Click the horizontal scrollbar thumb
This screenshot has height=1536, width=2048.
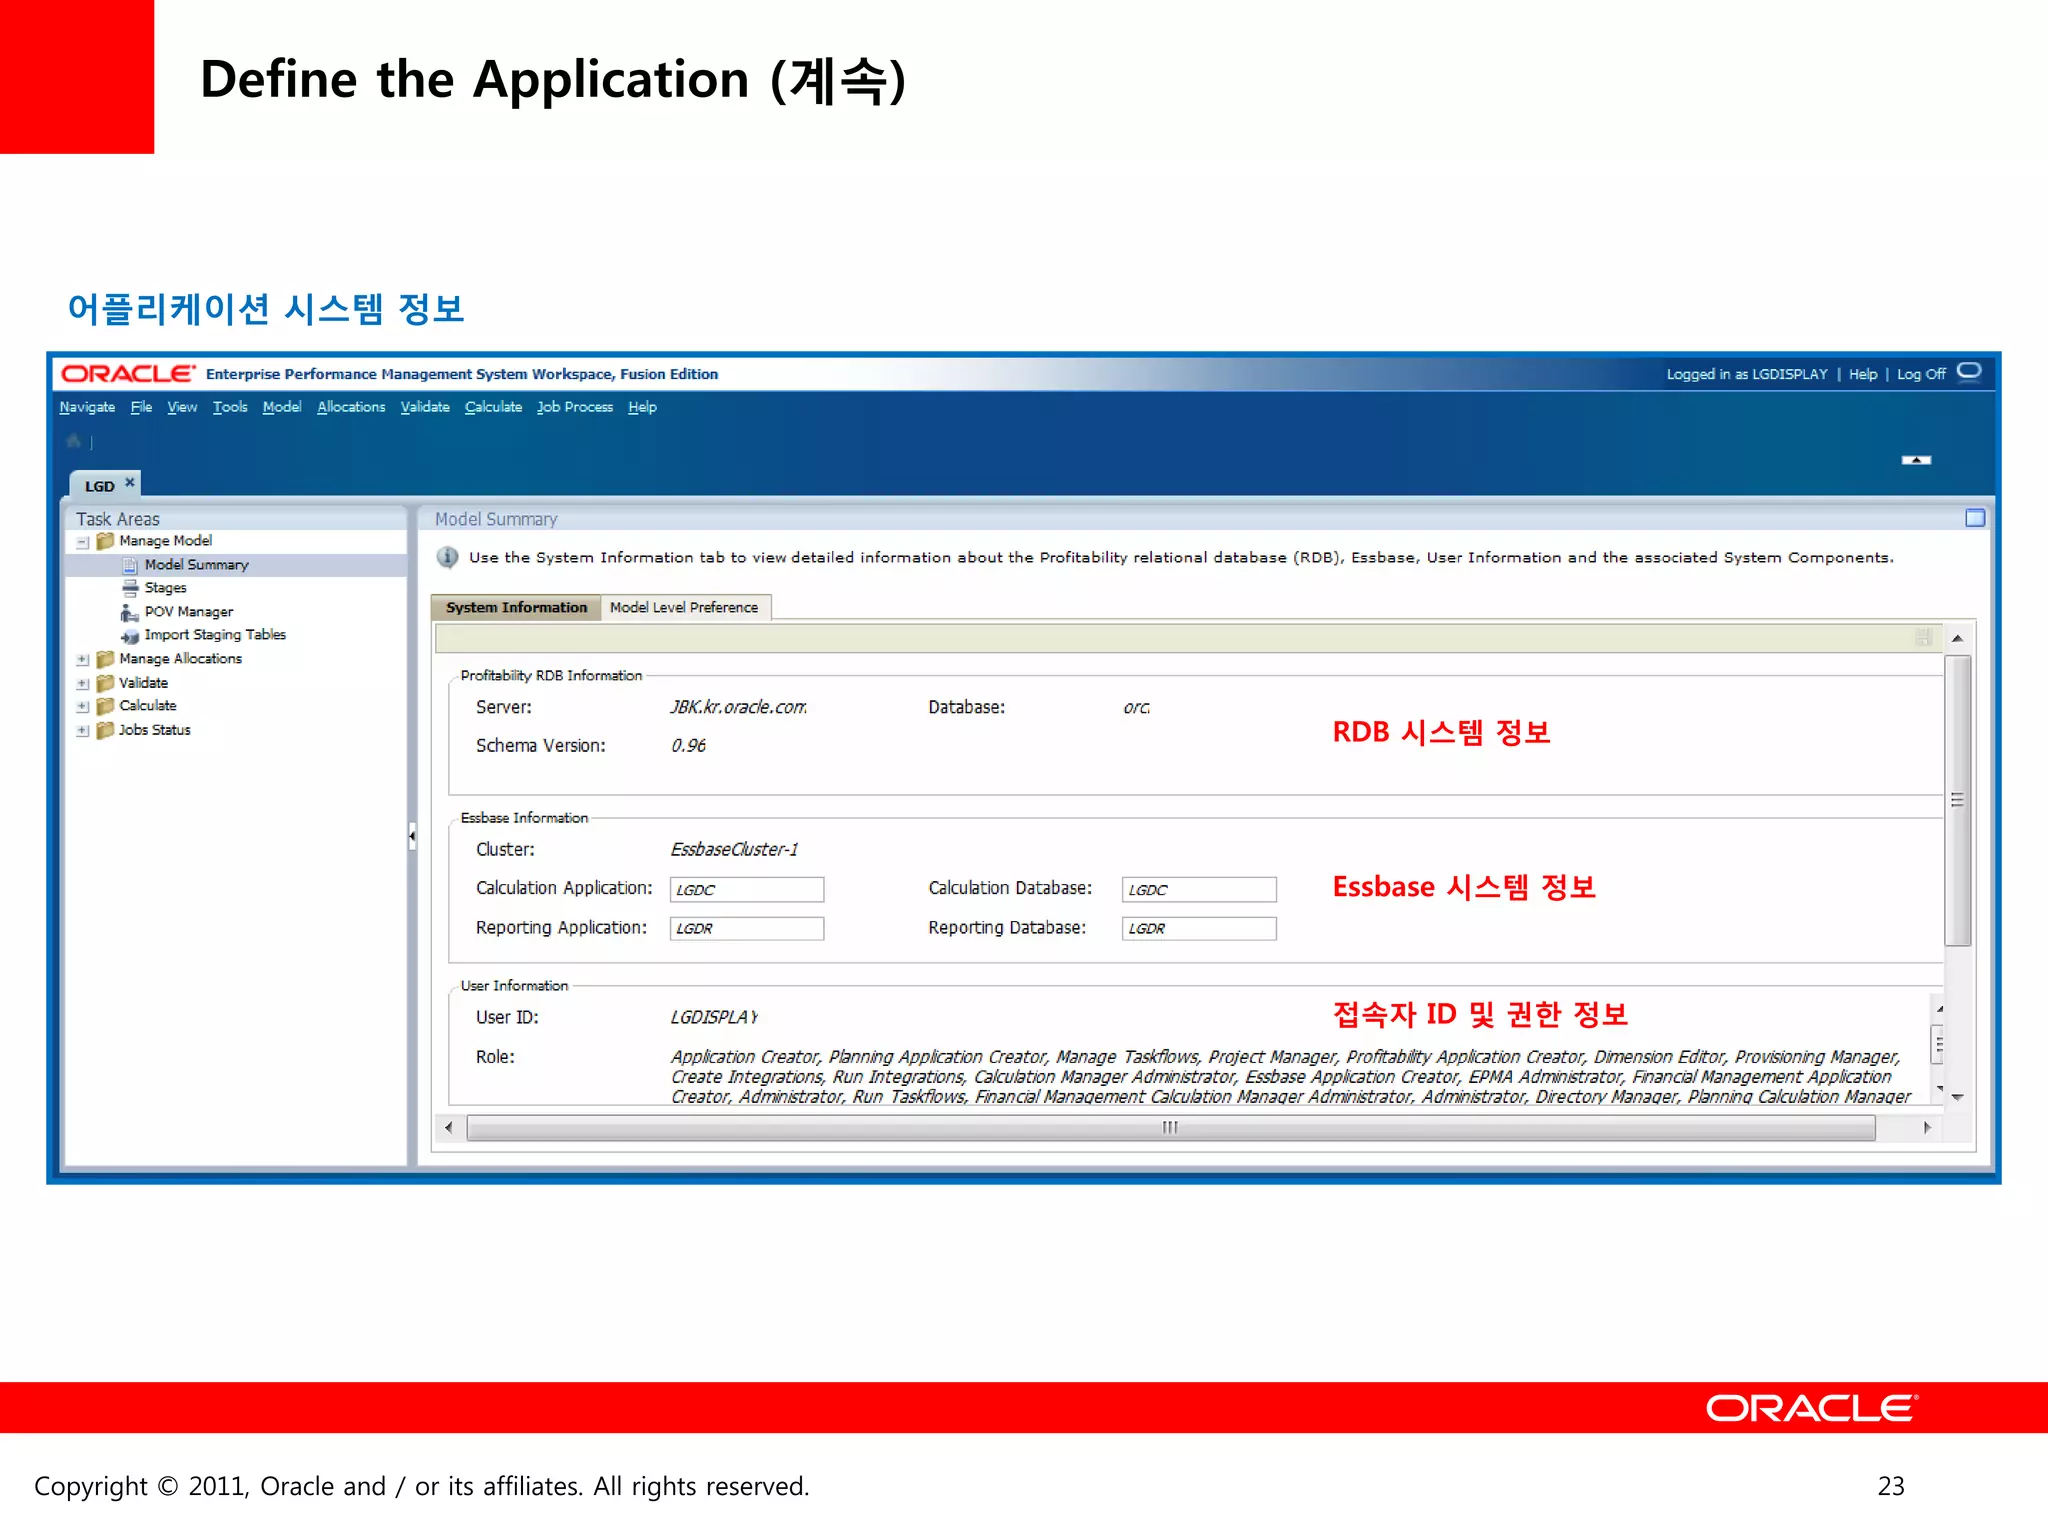[x=1170, y=1128]
